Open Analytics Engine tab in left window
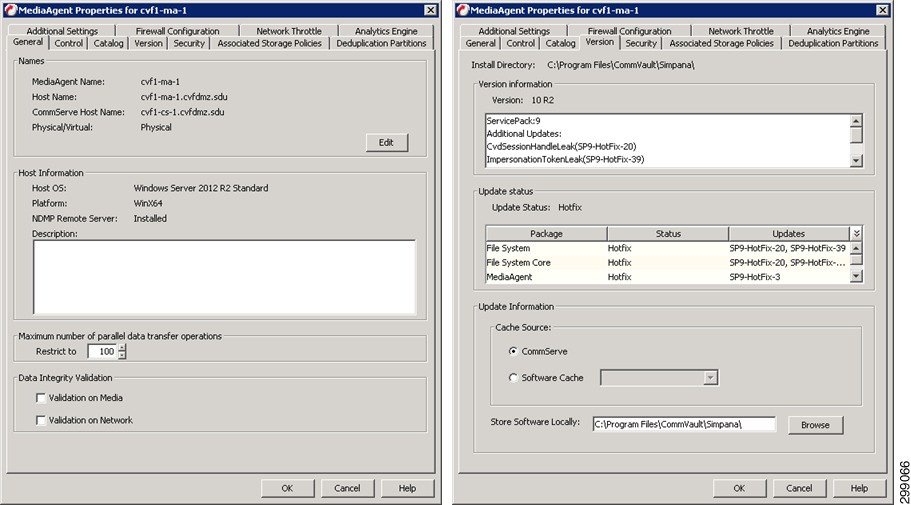 click(x=386, y=31)
